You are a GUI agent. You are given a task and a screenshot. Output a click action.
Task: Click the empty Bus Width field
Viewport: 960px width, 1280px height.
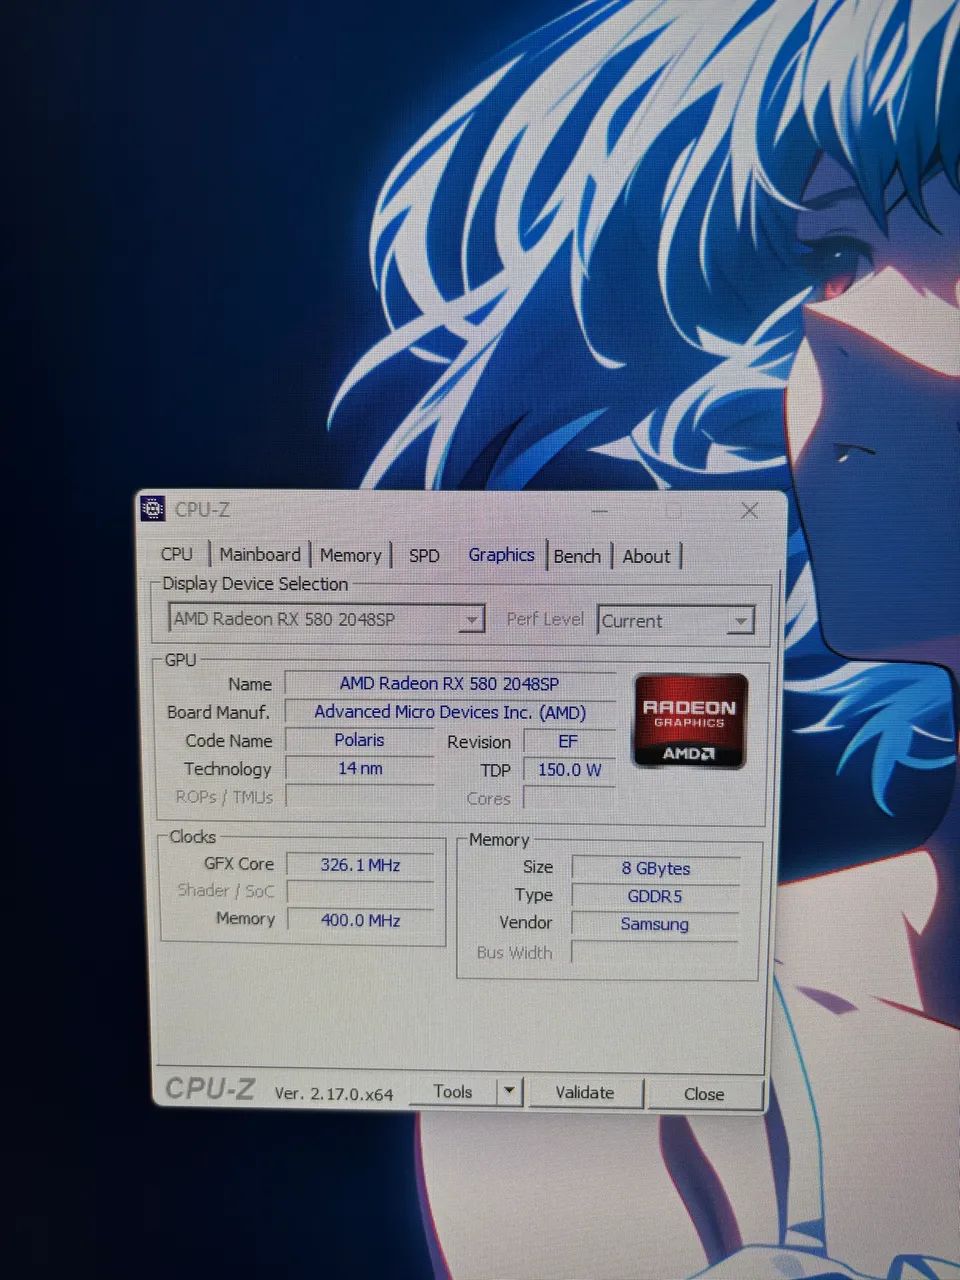(x=655, y=952)
